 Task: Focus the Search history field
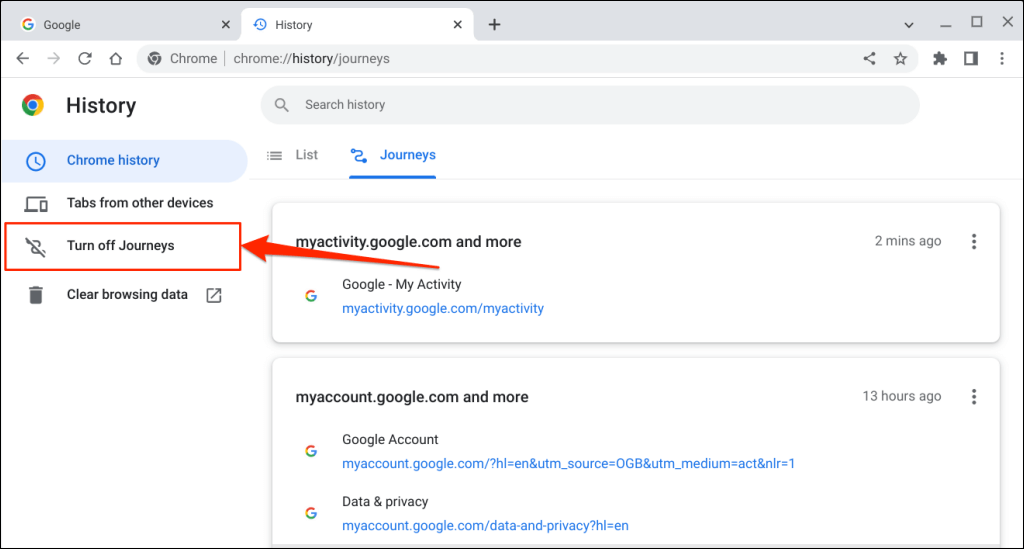point(590,105)
